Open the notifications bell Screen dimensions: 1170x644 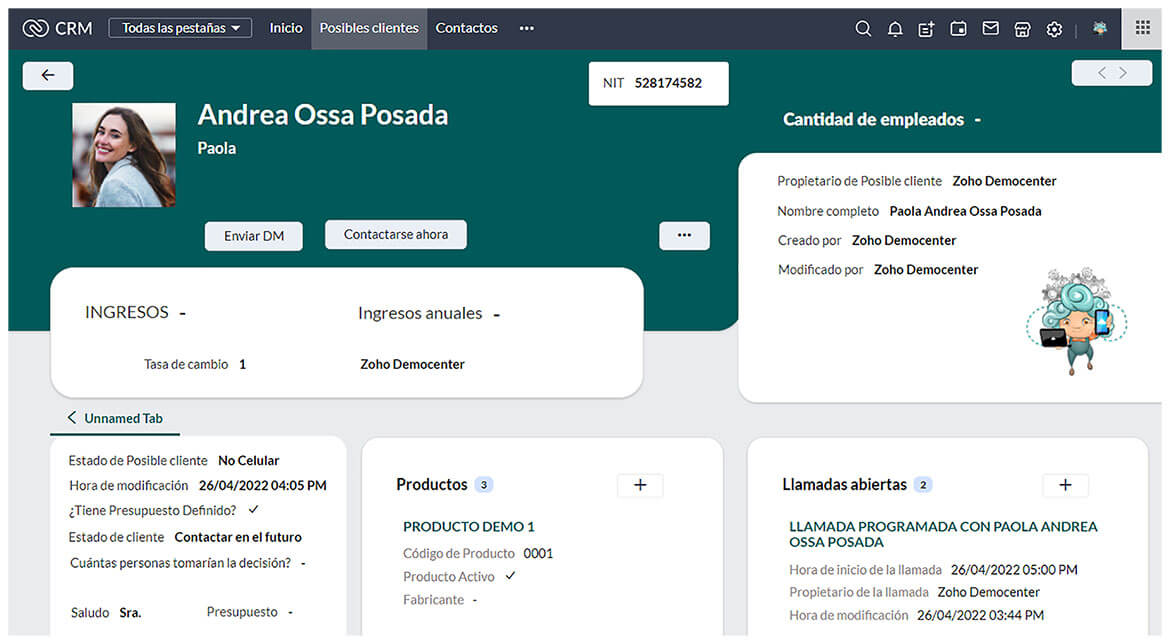[895, 29]
